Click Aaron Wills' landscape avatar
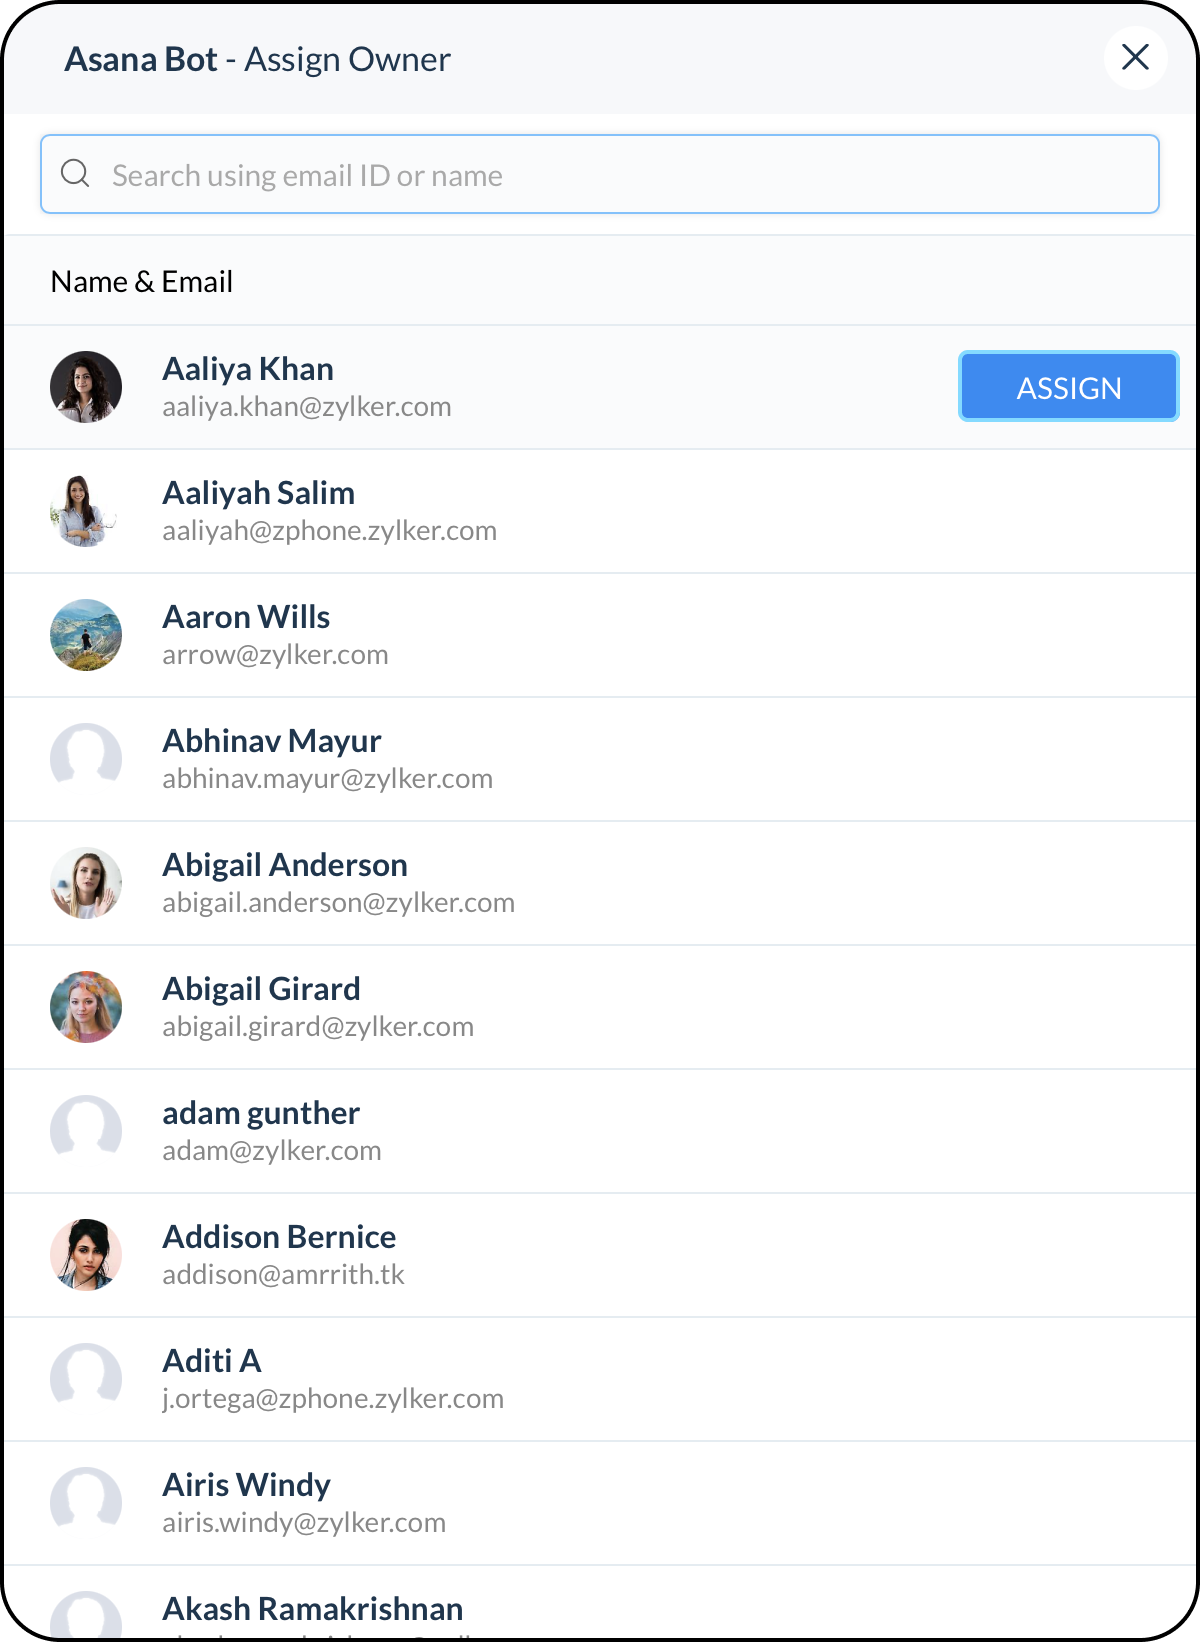This screenshot has height=1642, width=1200. point(86,635)
